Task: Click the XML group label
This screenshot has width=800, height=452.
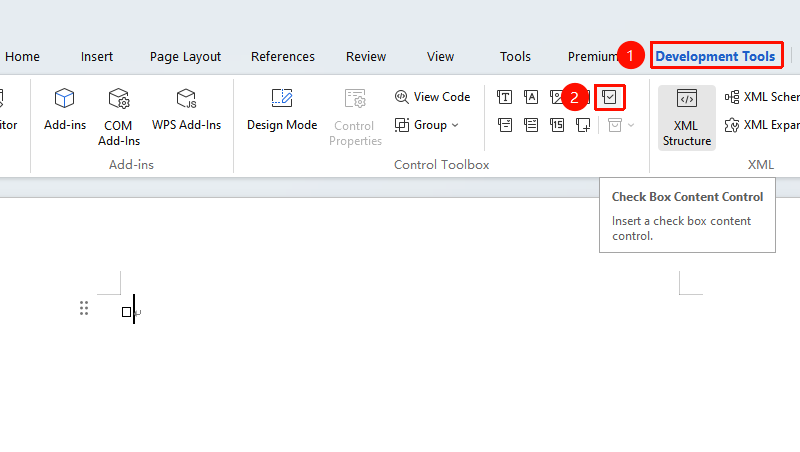Action: coord(761,165)
